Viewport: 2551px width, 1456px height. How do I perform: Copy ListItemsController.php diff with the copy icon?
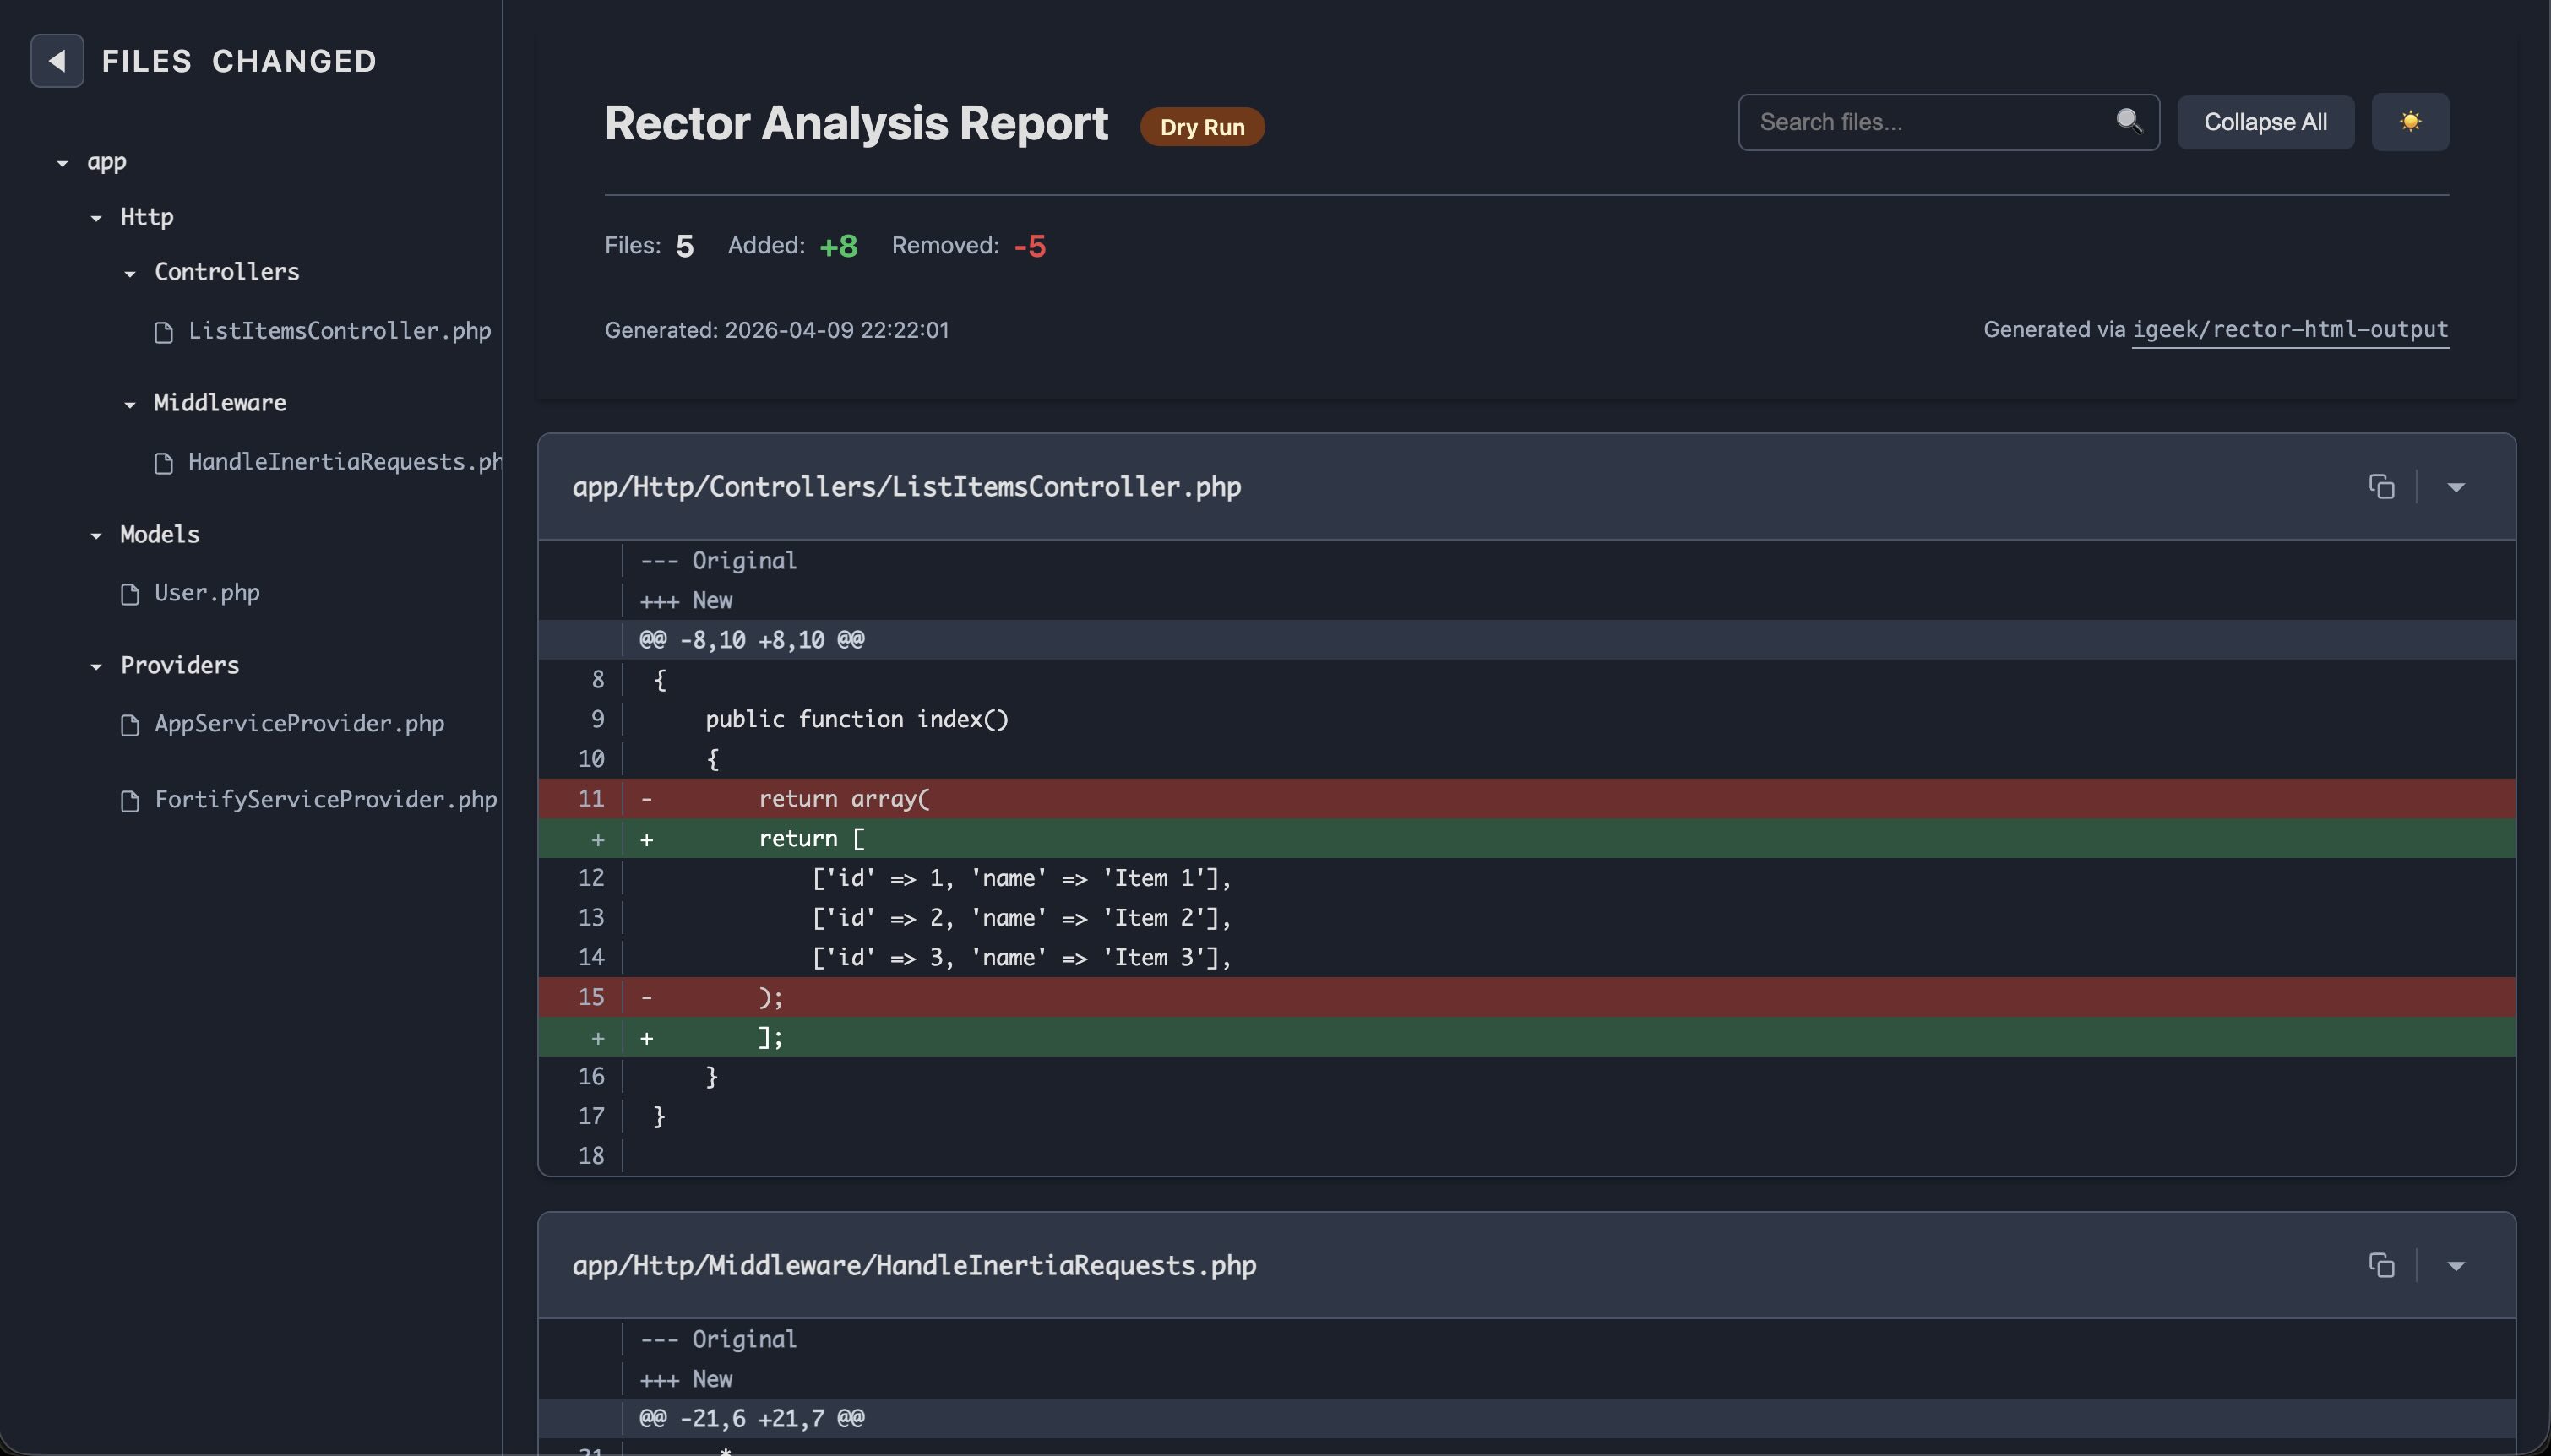(2381, 487)
